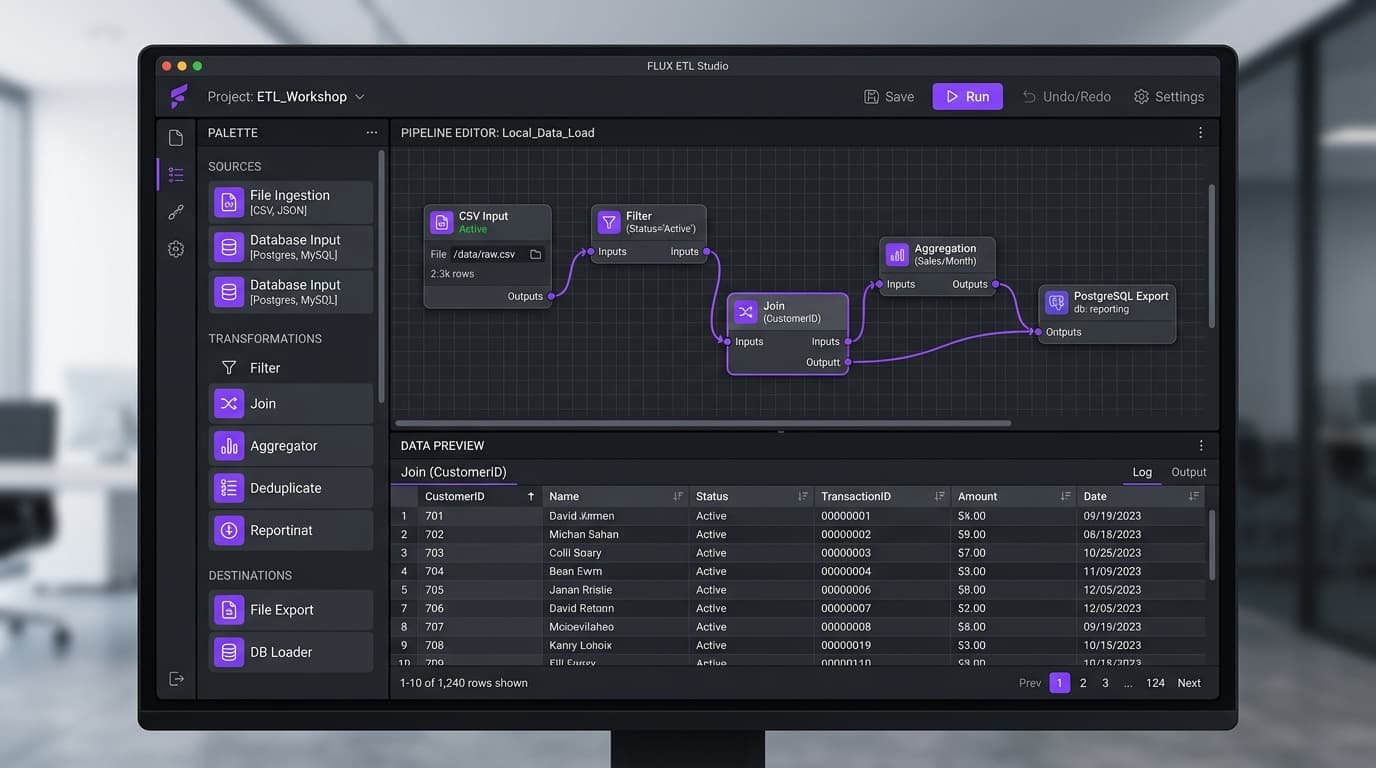Select the Join (CustomerID) preview tab
Image resolution: width=1376 pixels, height=768 pixels.
coord(453,472)
